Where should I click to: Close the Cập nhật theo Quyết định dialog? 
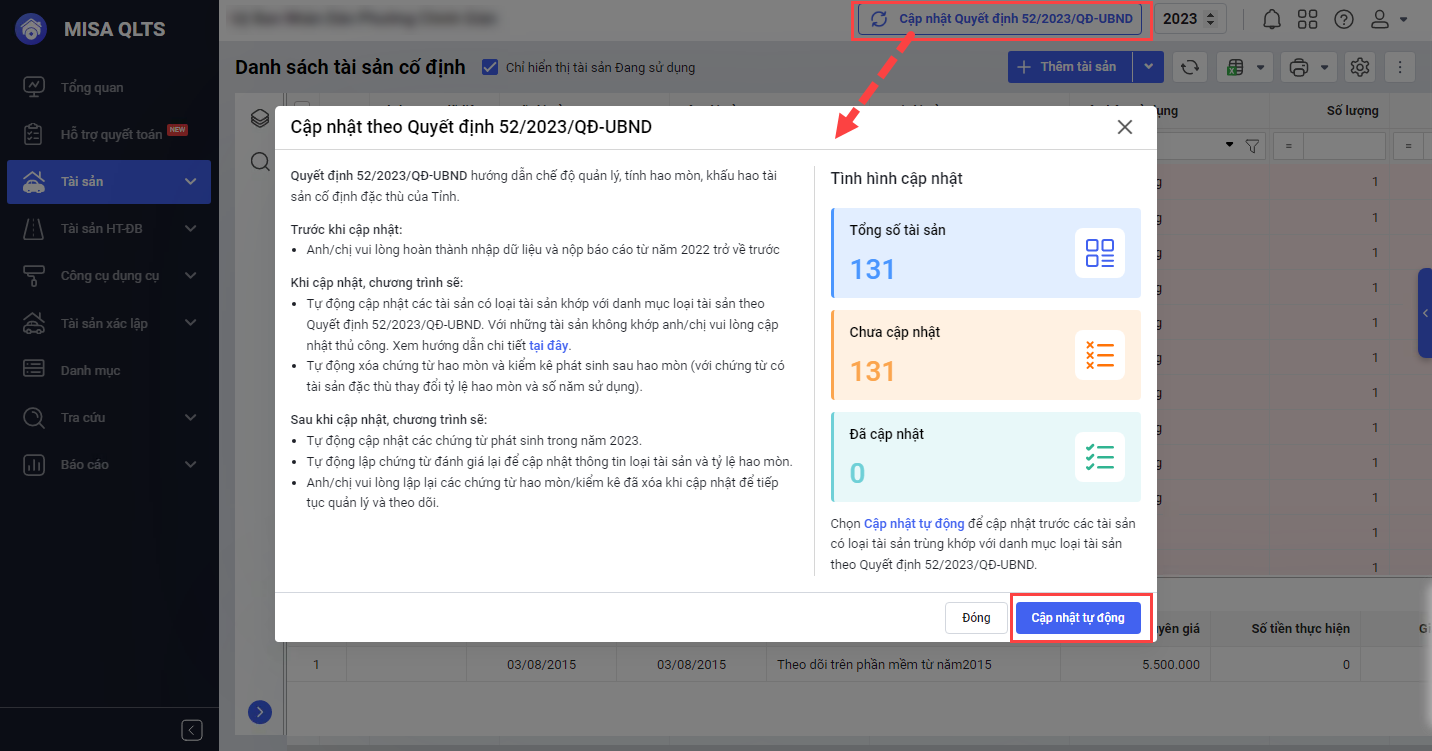1125,127
